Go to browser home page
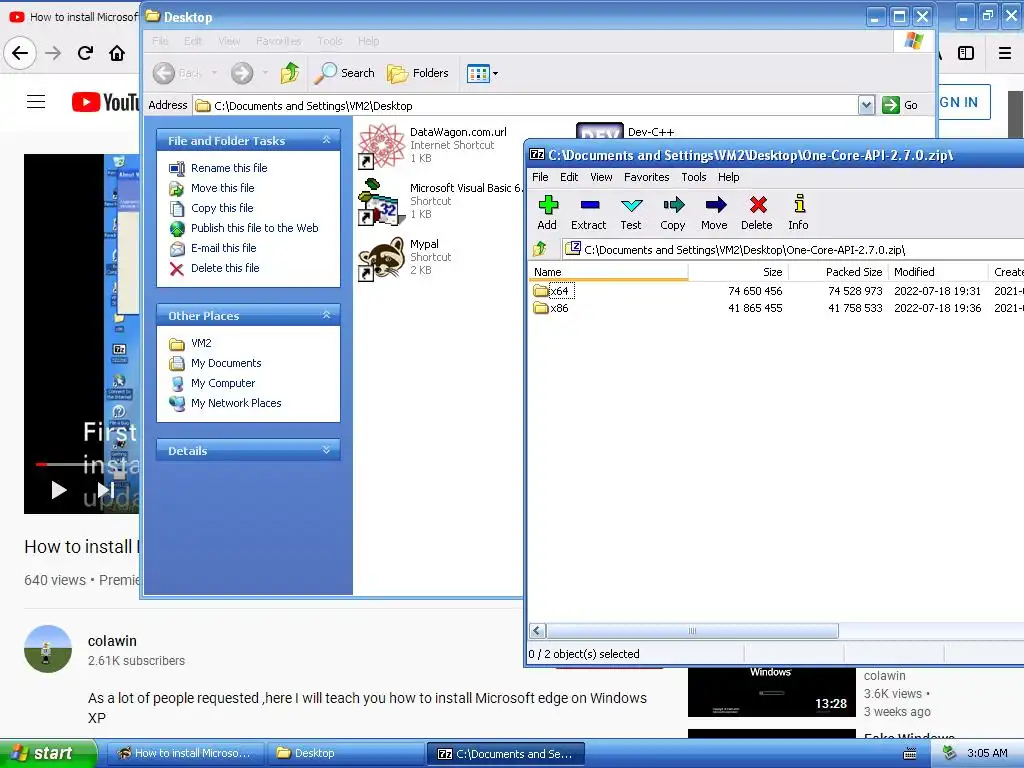This screenshot has height=768, width=1024. pos(117,53)
